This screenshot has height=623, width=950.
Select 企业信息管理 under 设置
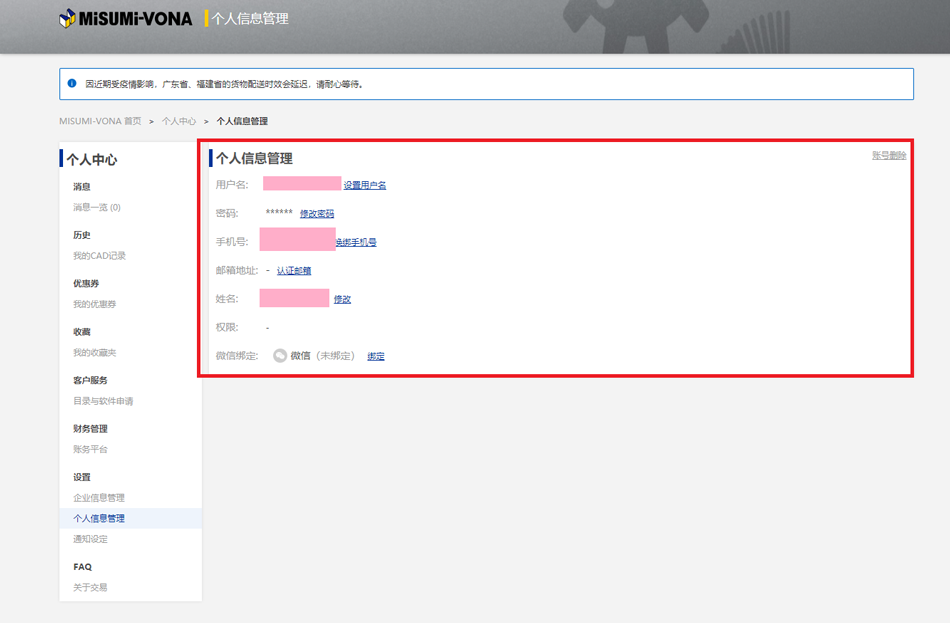[99, 498]
